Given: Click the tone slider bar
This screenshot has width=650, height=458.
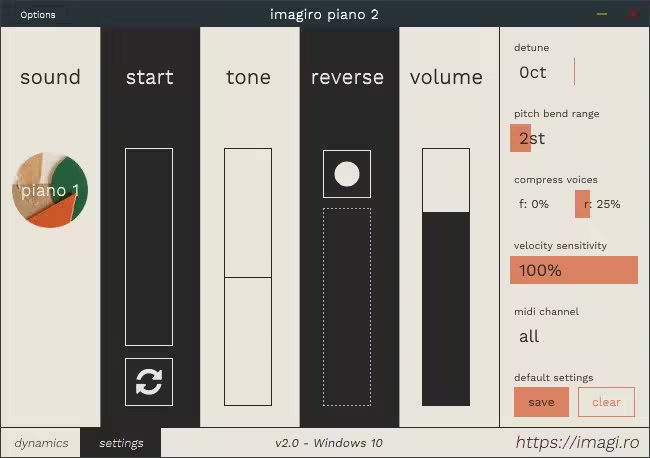Looking at the screenshot, I should pos(248,277).
